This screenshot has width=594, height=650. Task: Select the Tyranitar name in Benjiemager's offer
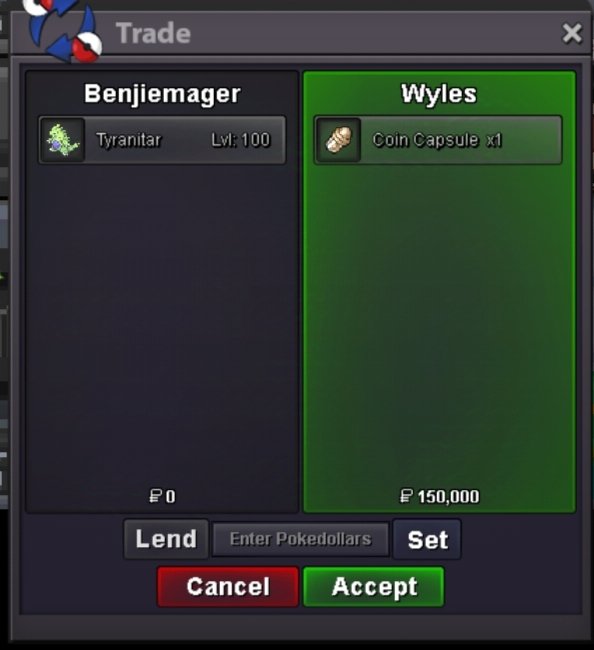click(x=128, y=140)
